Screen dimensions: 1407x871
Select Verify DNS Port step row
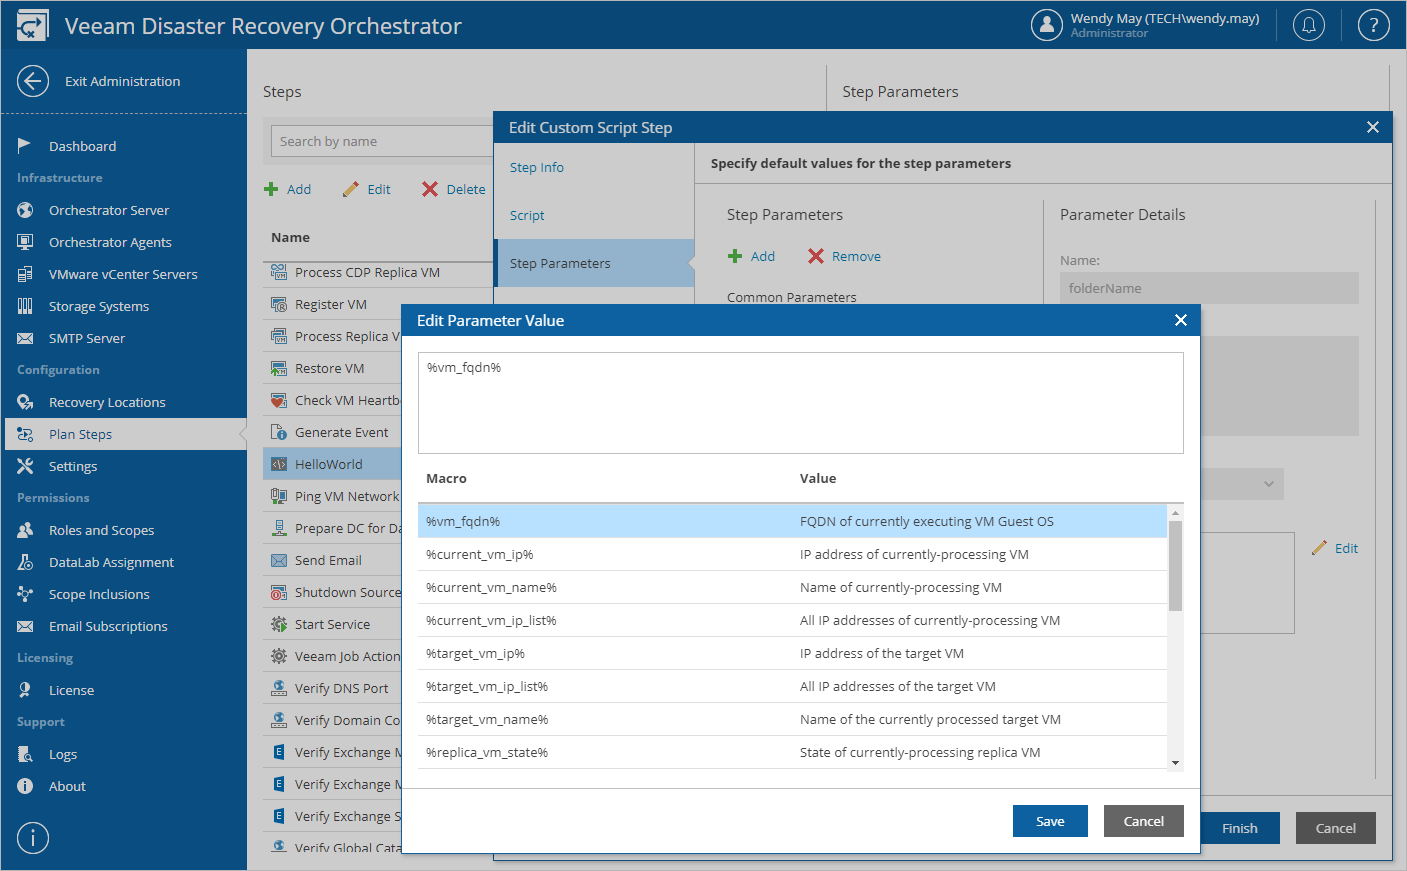332,688
